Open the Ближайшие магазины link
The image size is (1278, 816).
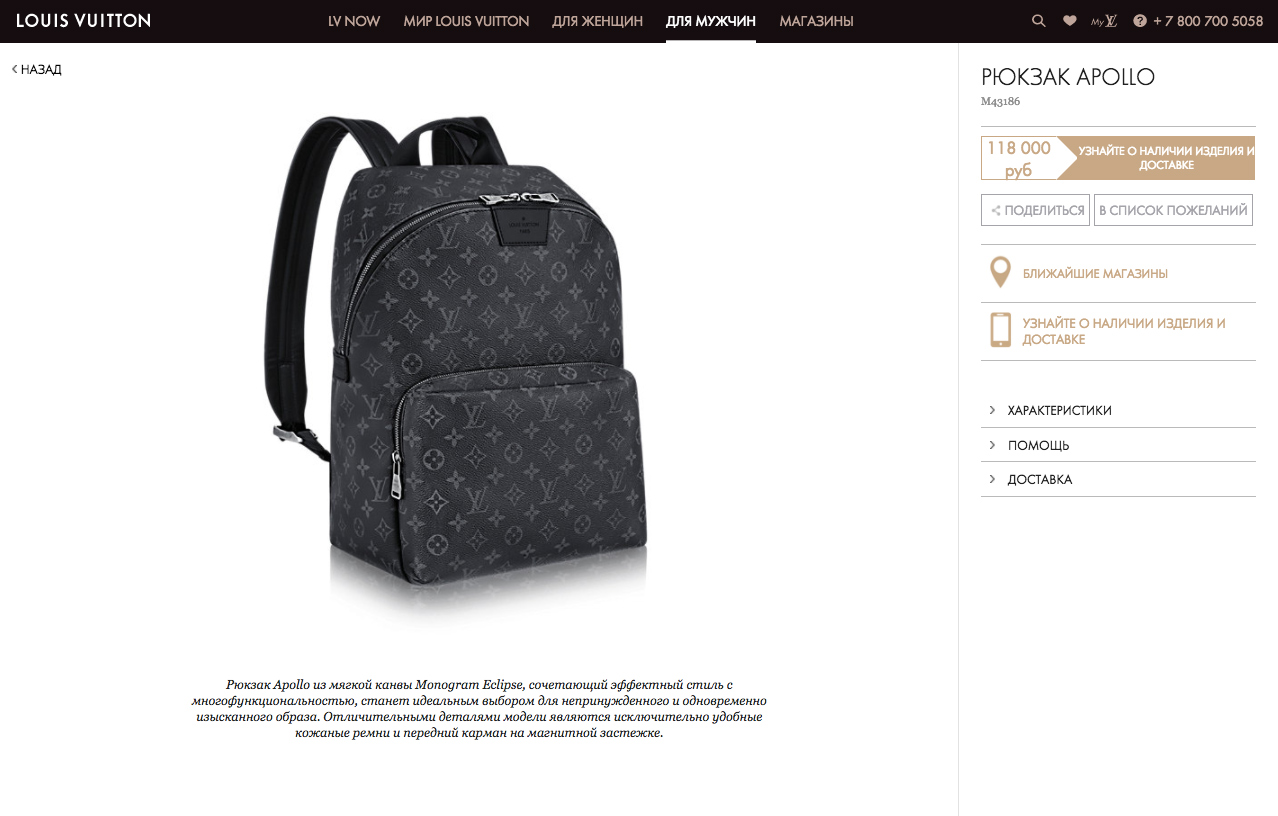1095,273
